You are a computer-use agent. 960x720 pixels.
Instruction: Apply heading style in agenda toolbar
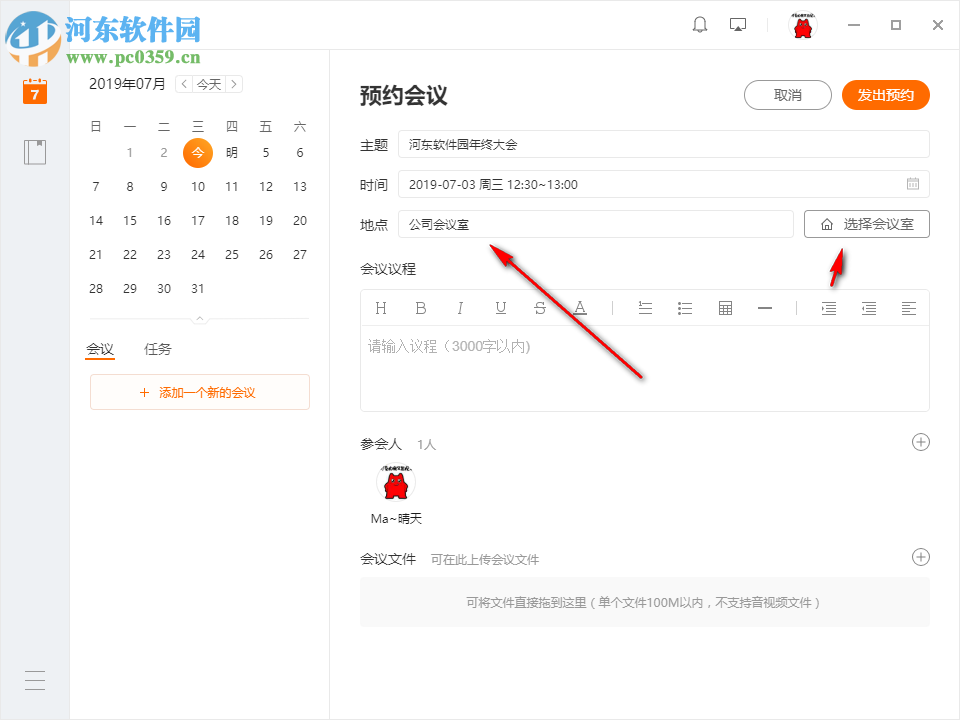click(381, 308)
